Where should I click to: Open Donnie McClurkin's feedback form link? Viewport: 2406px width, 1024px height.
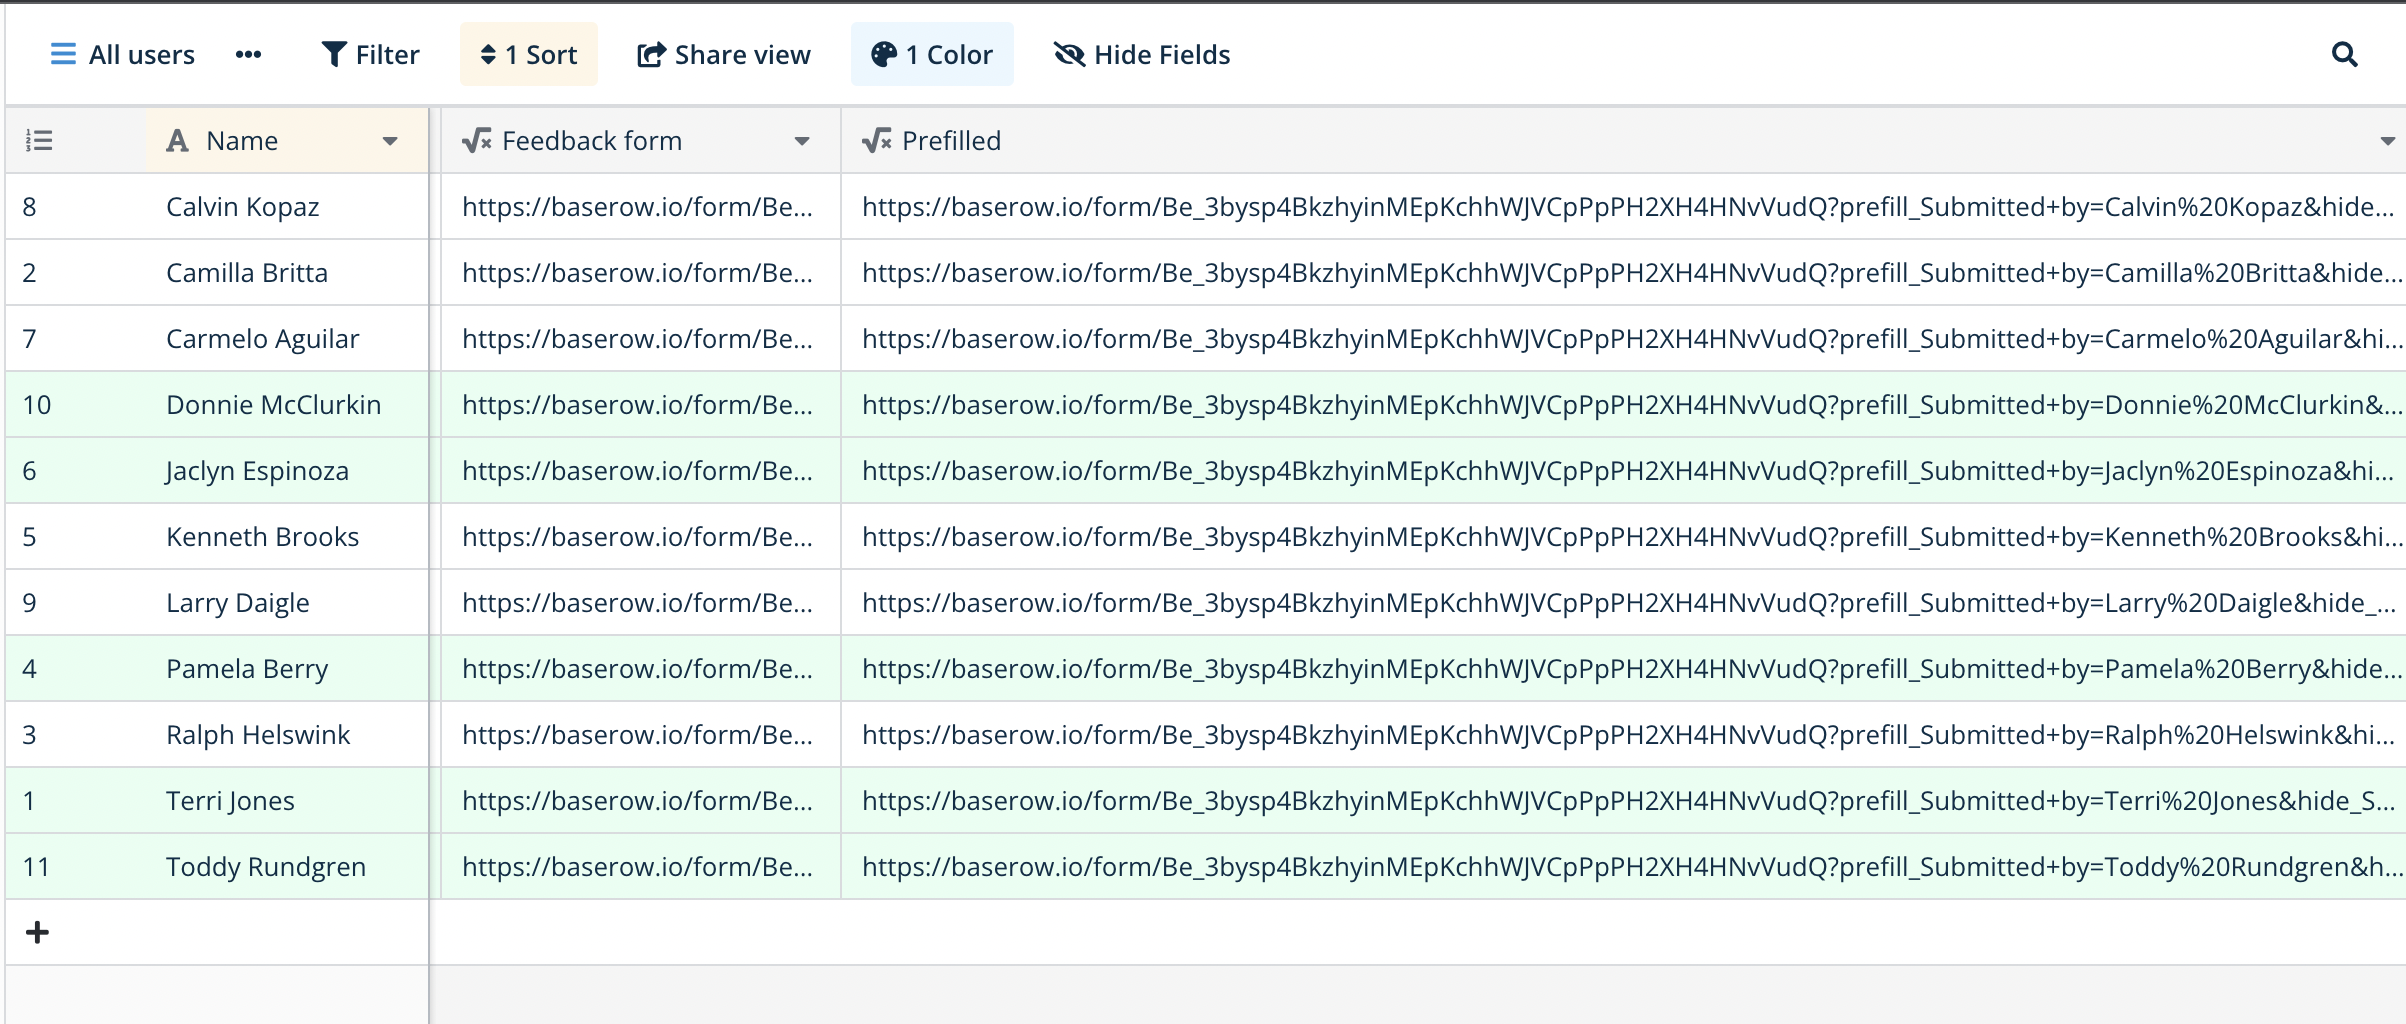pyautogui.click(x=636, y=404)
